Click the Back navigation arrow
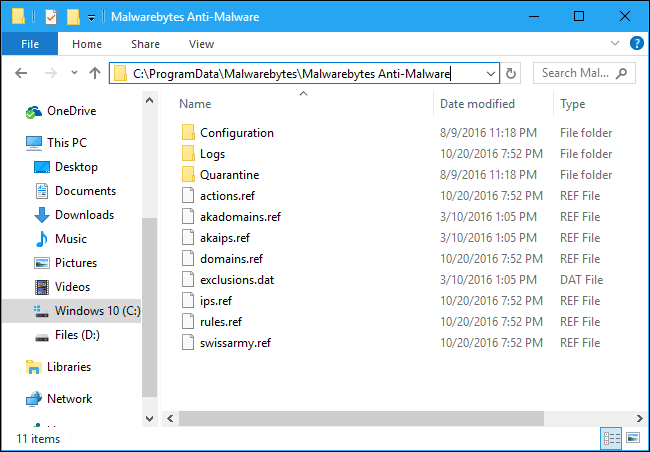The width and height of the screenshot is (650, 452). 22,73
